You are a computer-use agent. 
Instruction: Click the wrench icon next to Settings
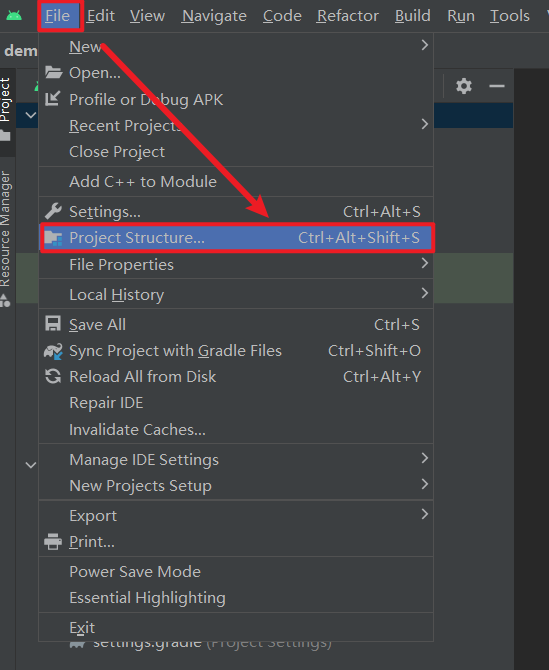tap(53, 212)
